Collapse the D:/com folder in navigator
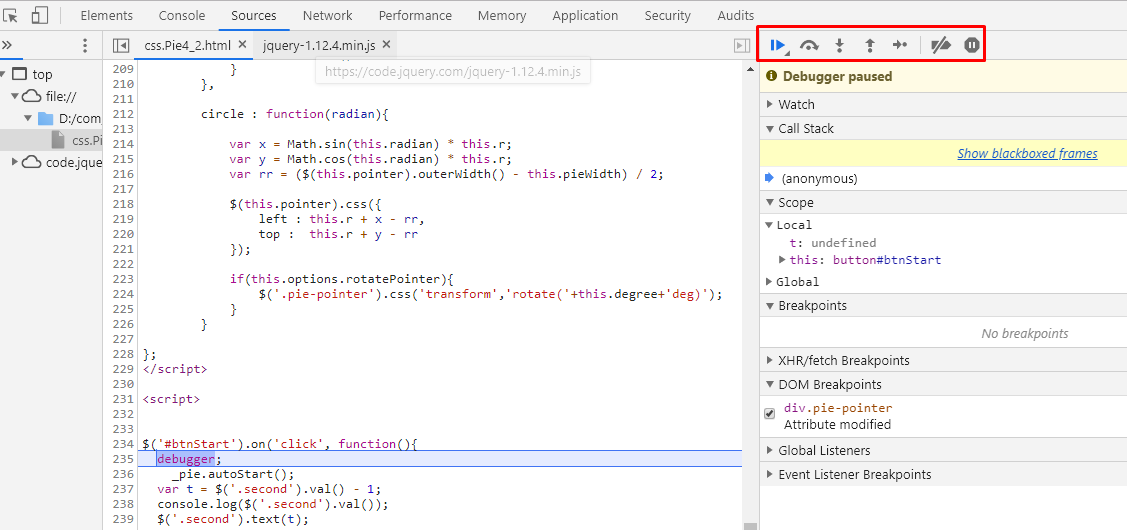The height and width of the screenshot is (530, 1127). tap(28, 118)
